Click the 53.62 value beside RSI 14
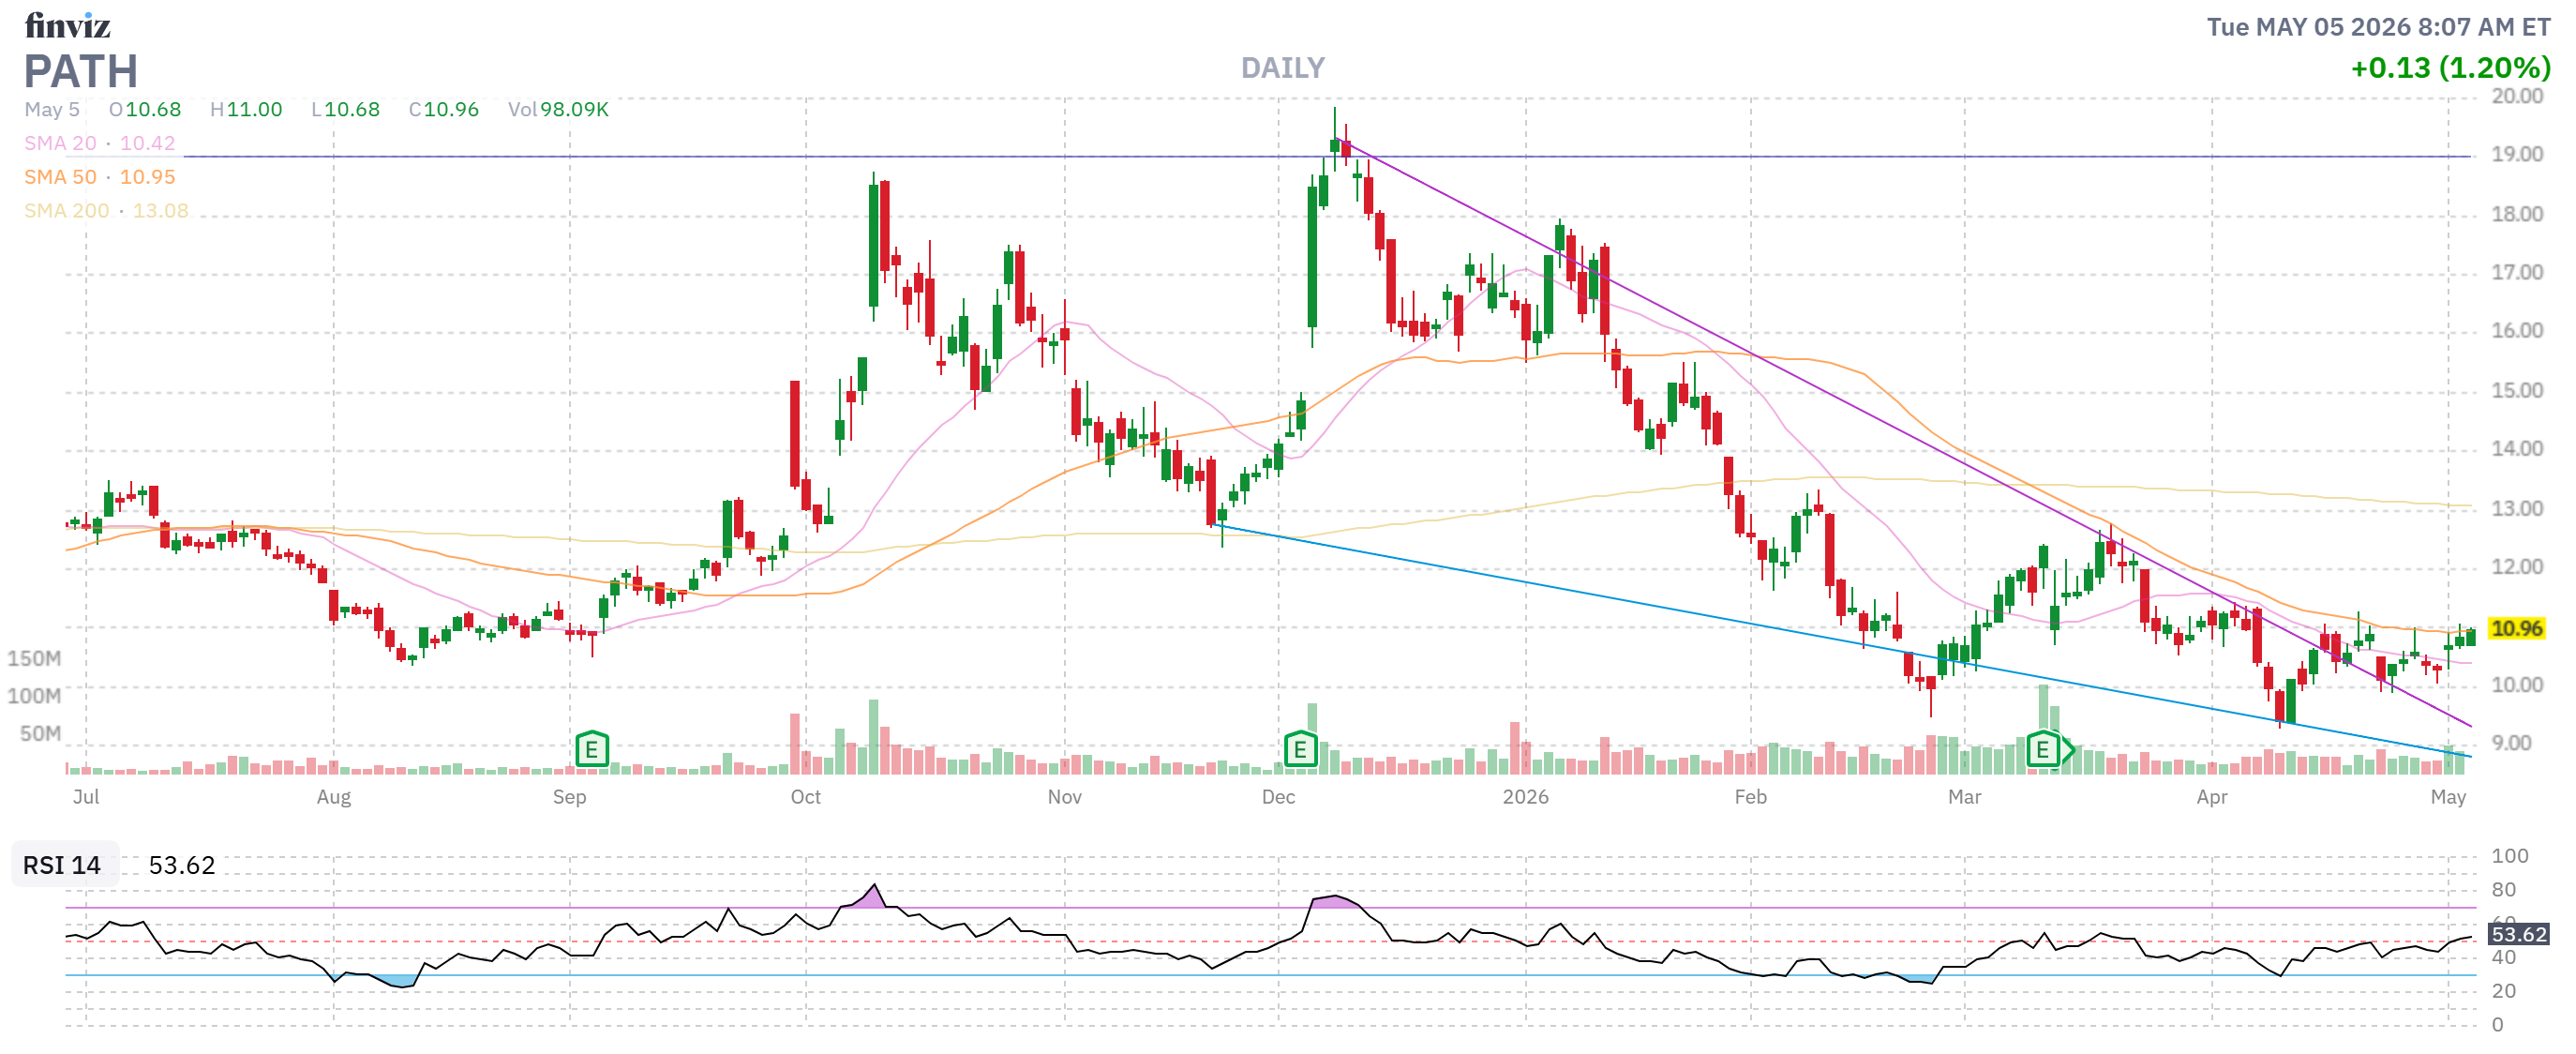2576x1054 pixels. pos(182,865)
